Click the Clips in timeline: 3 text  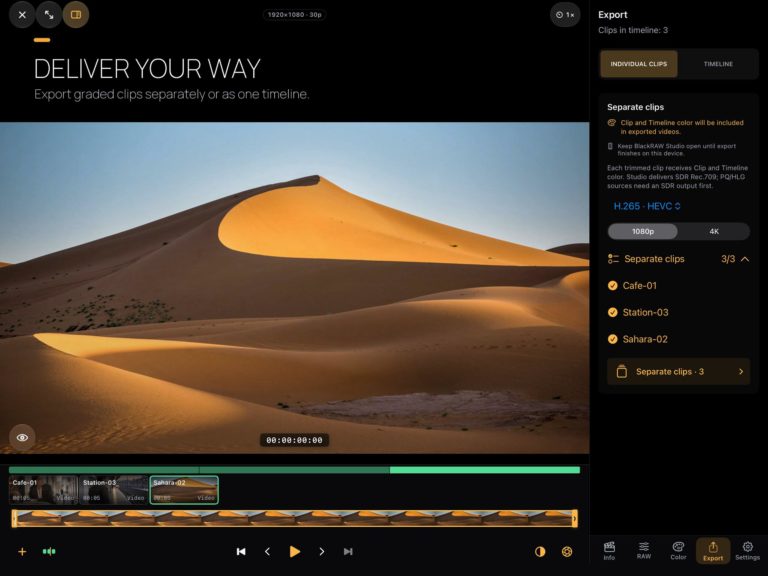(x=633, y=30)
